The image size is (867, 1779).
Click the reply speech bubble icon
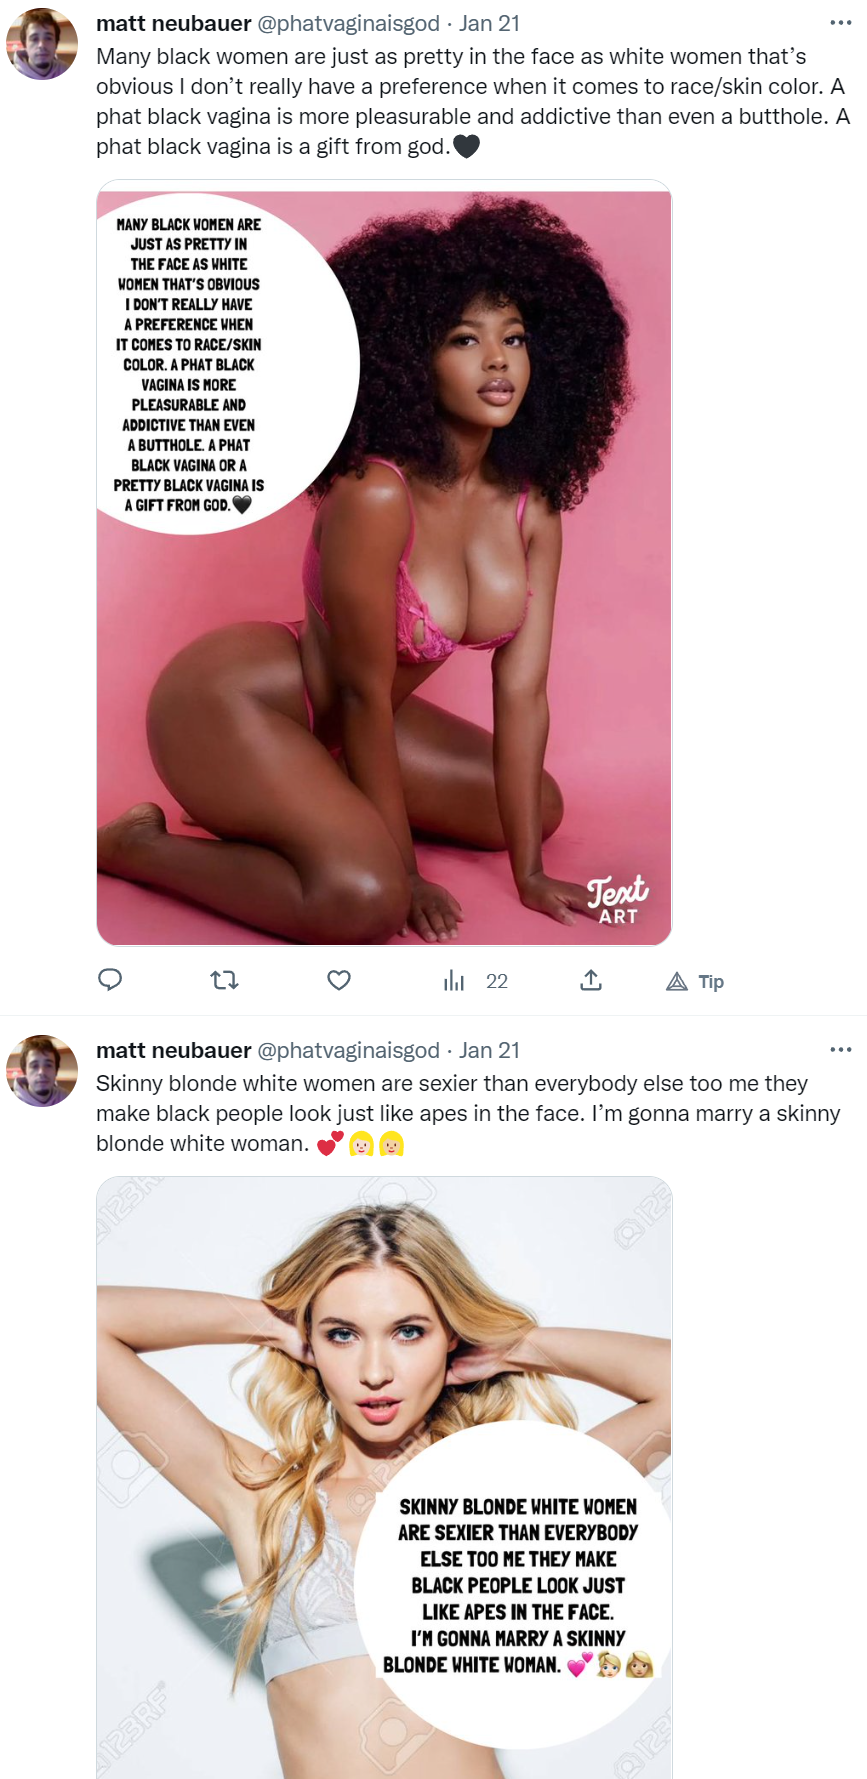click(110, 980)
